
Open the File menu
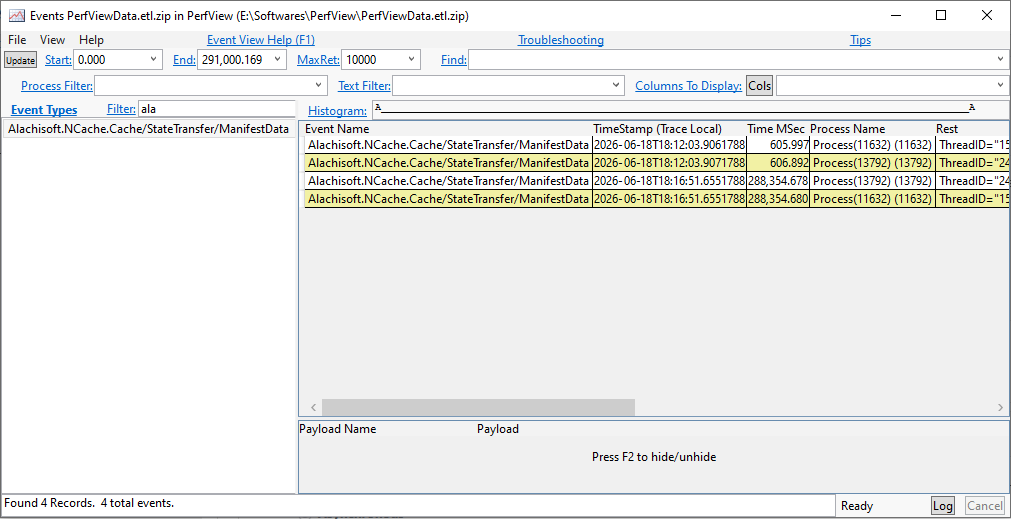pos(17,40)
